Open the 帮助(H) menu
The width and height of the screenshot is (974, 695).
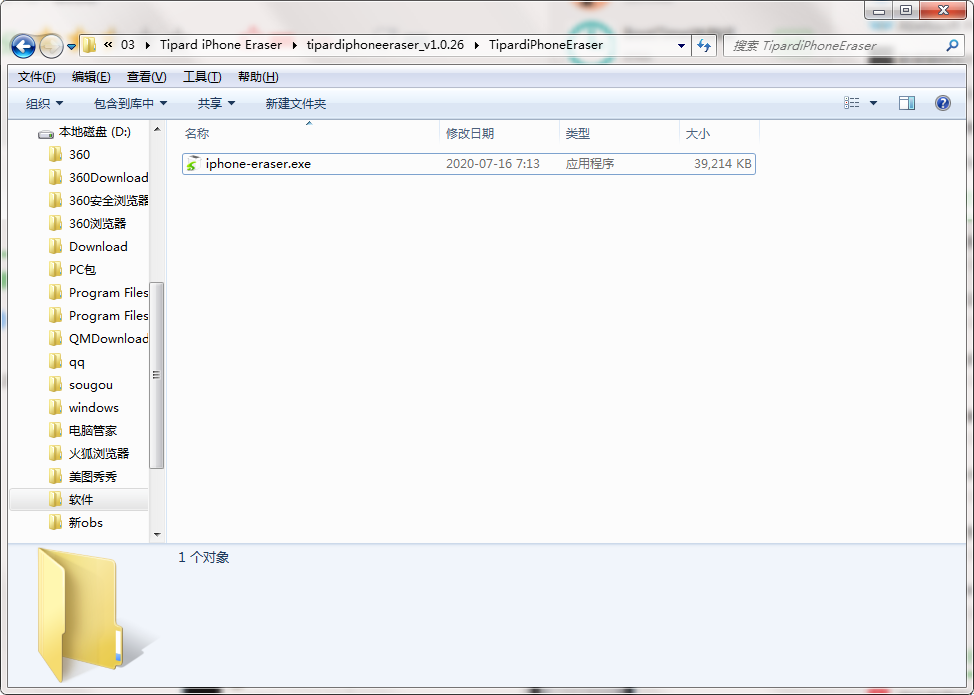[x=258, y=77]
